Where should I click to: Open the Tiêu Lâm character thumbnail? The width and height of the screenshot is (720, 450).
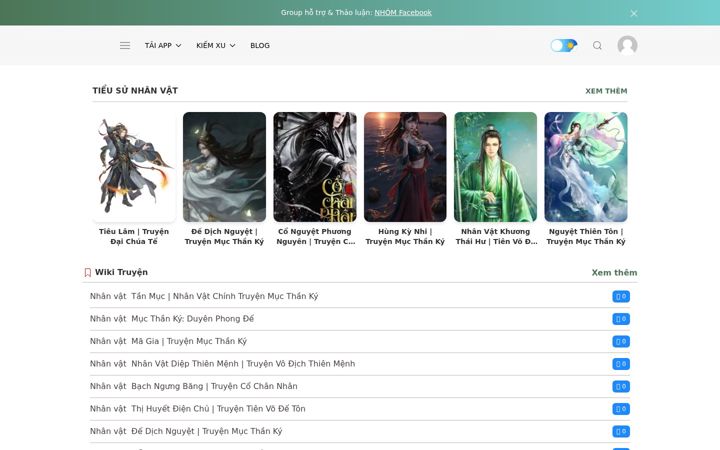134,167
